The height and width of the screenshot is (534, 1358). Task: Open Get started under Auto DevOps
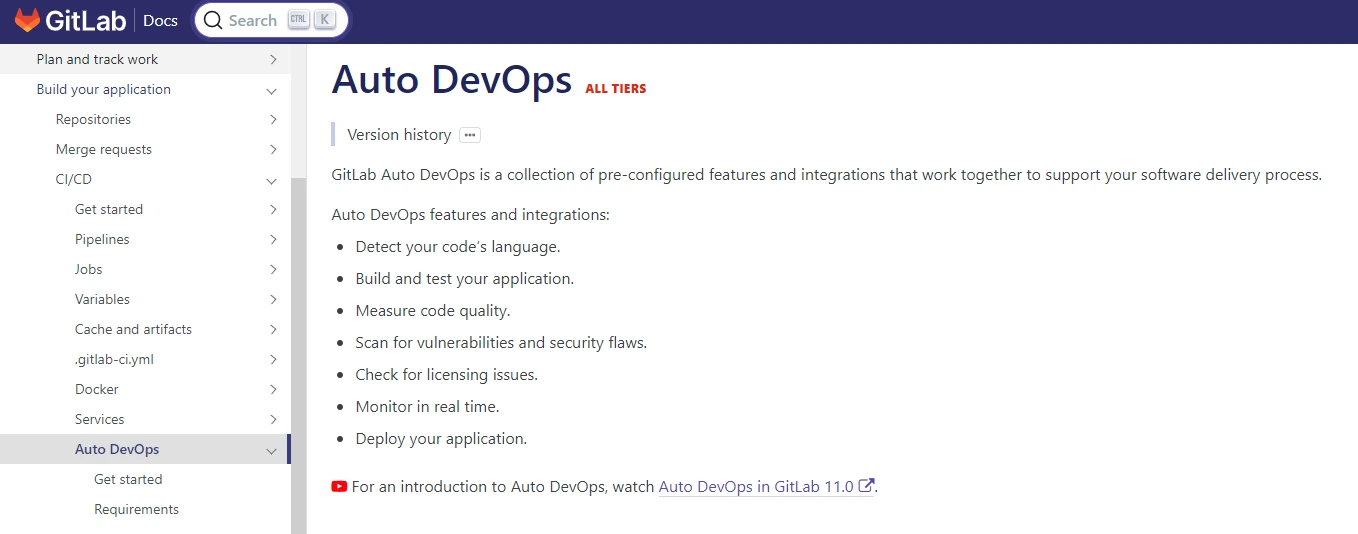[x=128, y=479]
